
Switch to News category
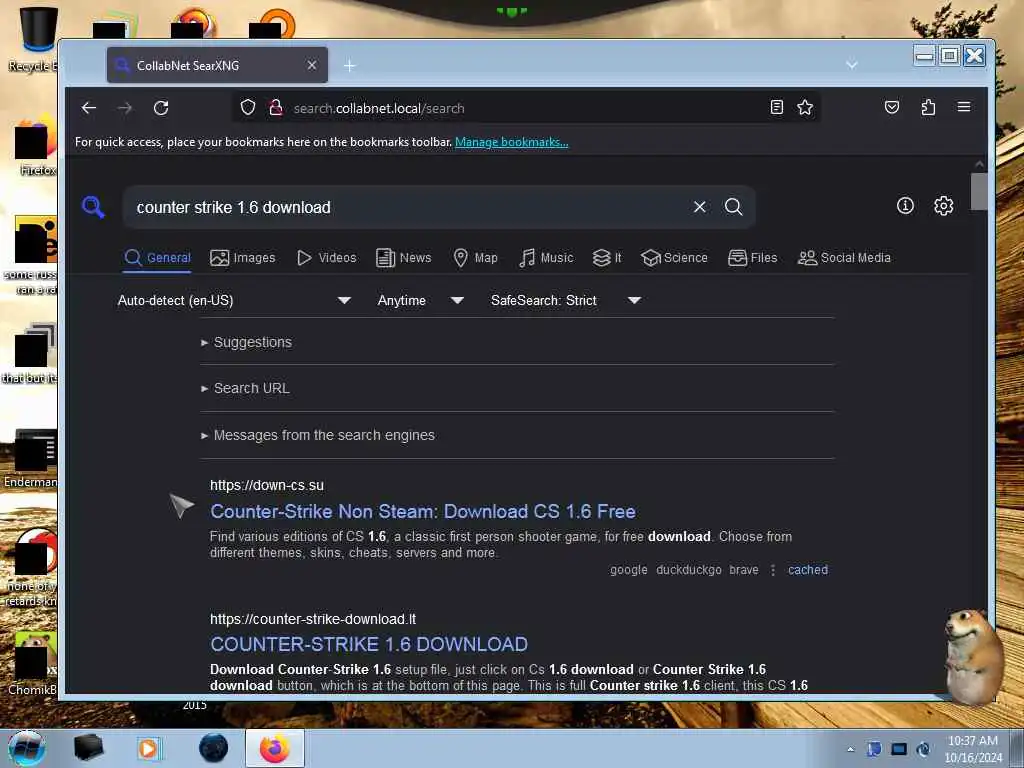404,257
